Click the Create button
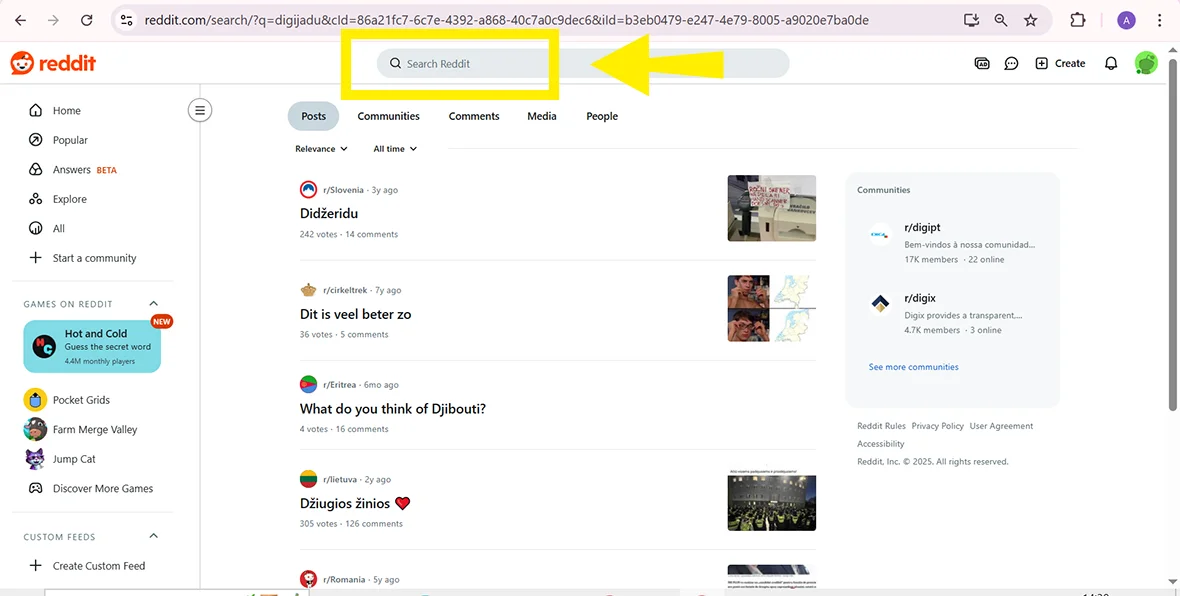 (x=1060, y=63)
